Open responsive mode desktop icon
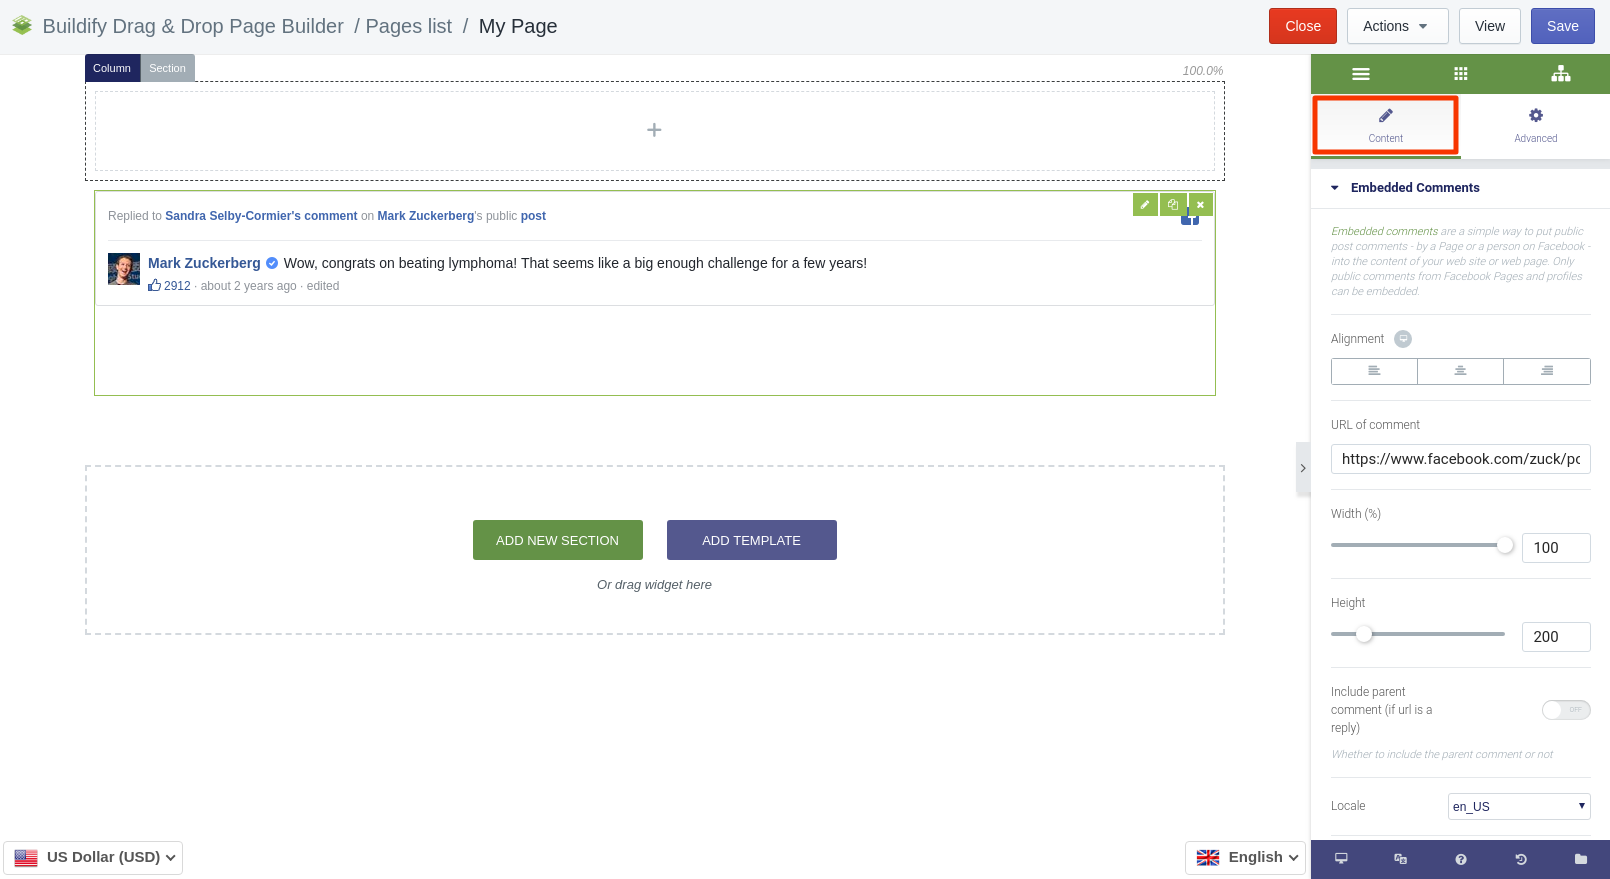This screenshot has height=879, width=1610. [x=1341, y=859]
